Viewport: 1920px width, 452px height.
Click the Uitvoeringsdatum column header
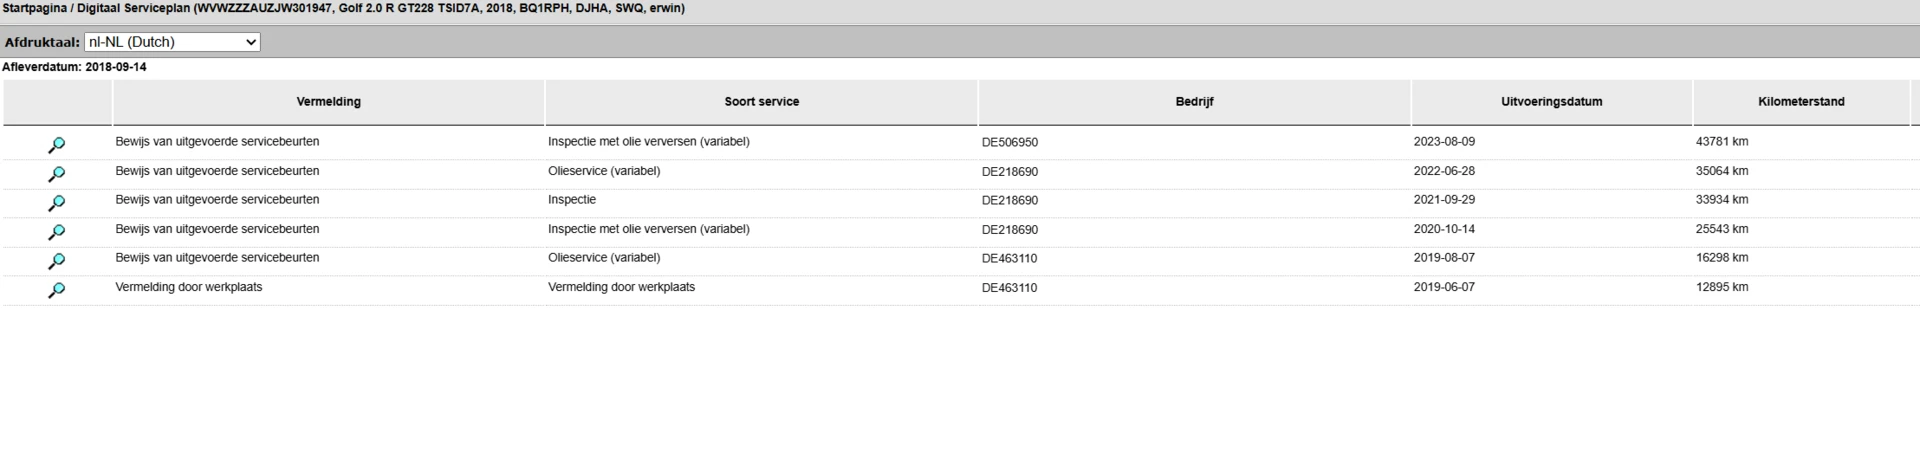pos(1552,102)
